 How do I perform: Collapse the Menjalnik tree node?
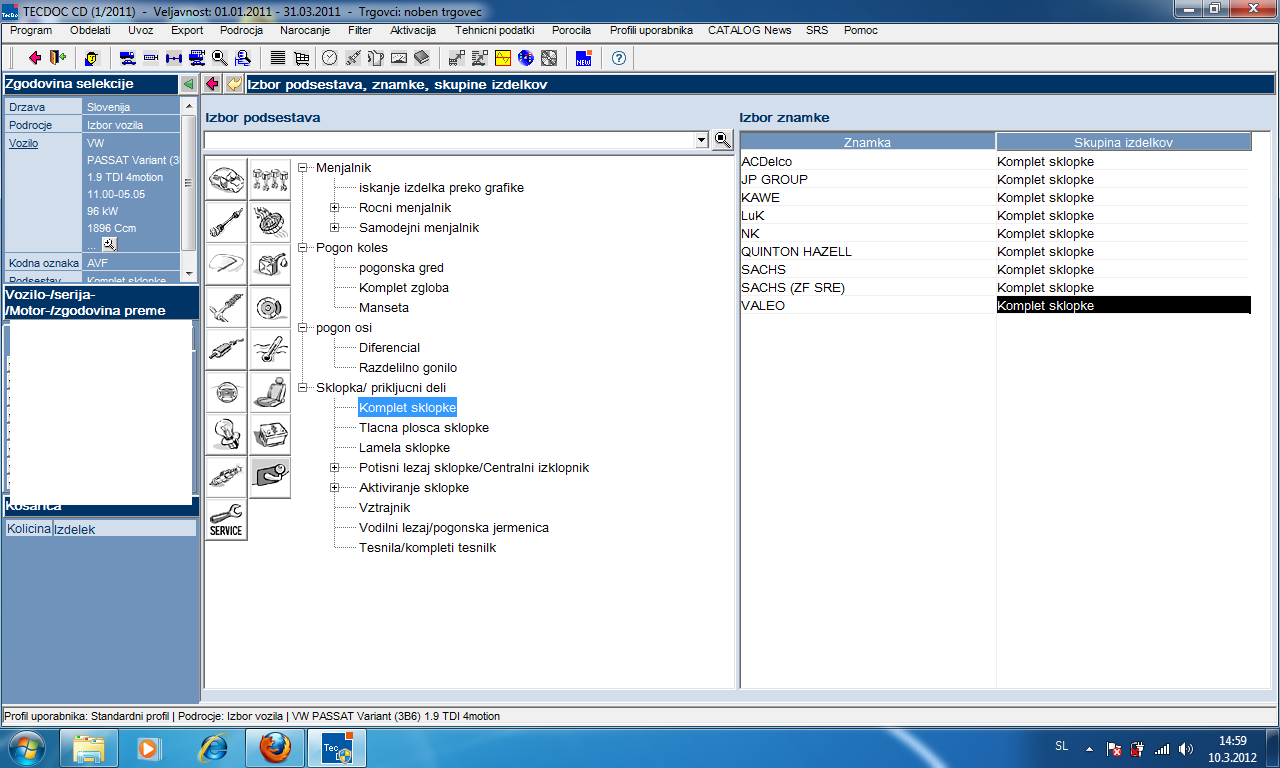[x=304, y=168]
